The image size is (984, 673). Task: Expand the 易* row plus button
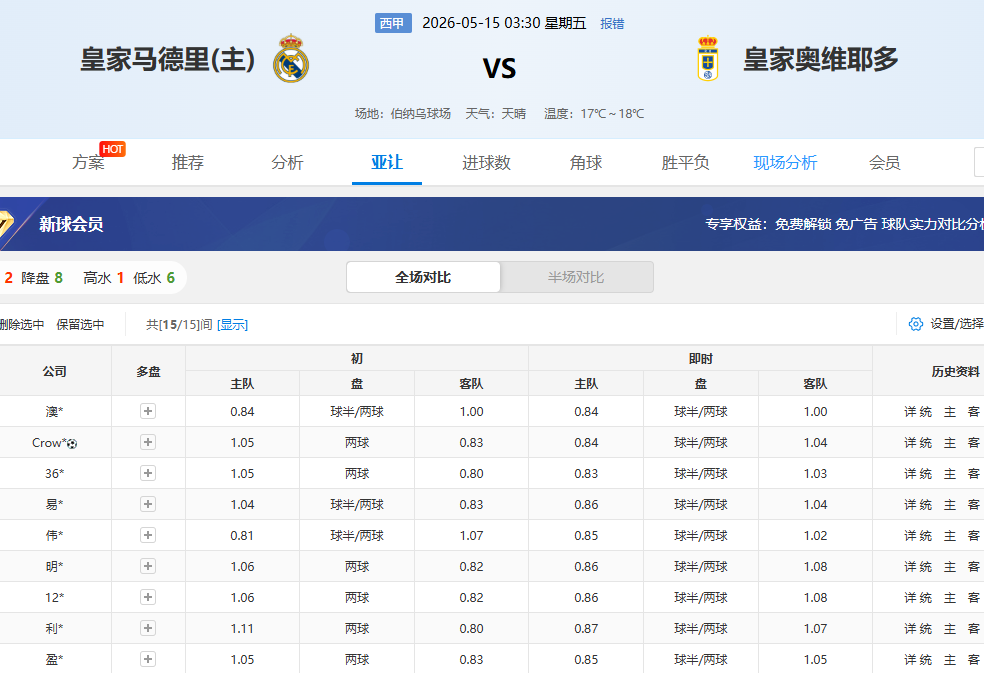[x=148, y=504]
